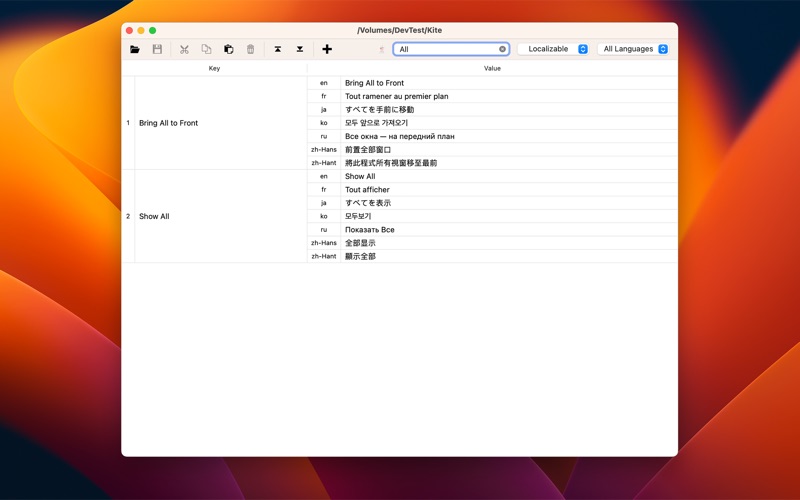Click the move-to-top arrow icon
Image resolution: width=800 pixels, height=500 pixels.
coord(278,49)
